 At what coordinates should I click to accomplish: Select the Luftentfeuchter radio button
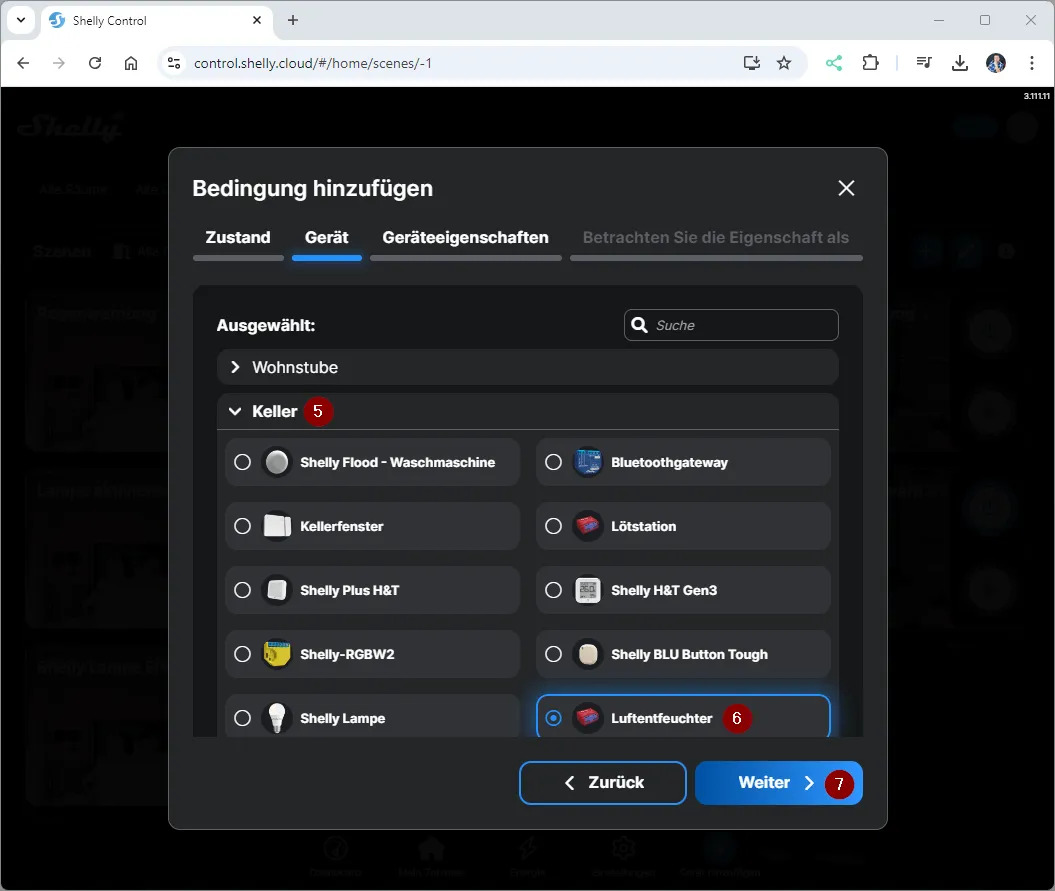pyautogui.click(x=553, y=718)
